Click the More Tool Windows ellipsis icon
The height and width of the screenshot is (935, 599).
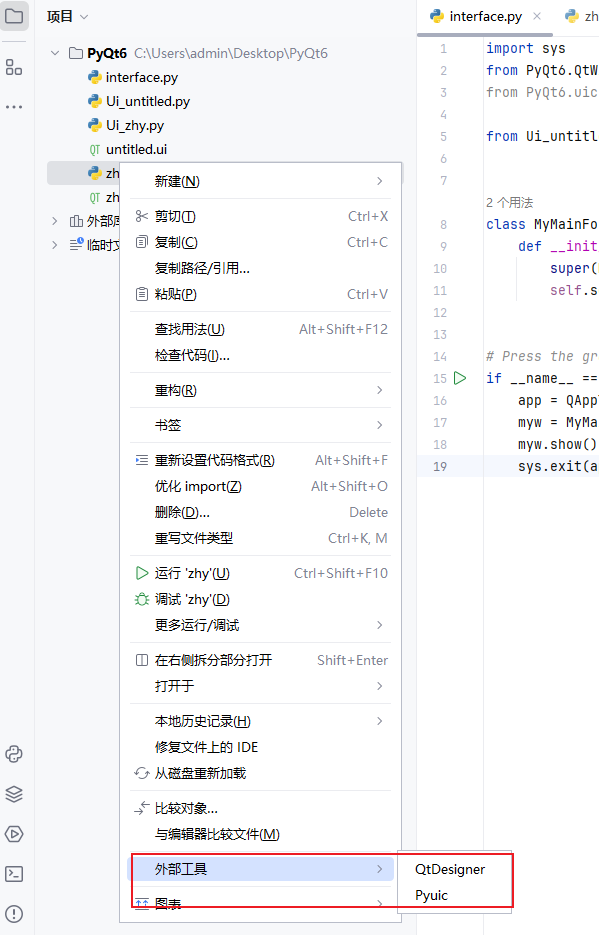pos(14,108)
